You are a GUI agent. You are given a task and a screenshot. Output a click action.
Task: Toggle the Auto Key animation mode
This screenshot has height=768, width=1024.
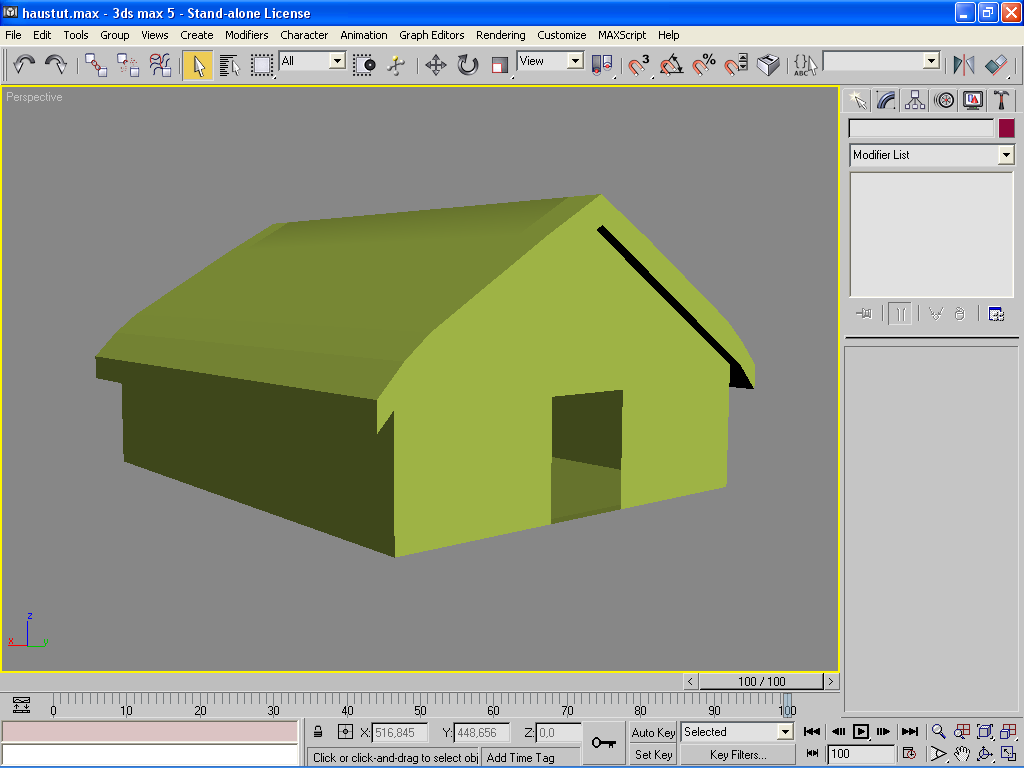coord(653,732)
